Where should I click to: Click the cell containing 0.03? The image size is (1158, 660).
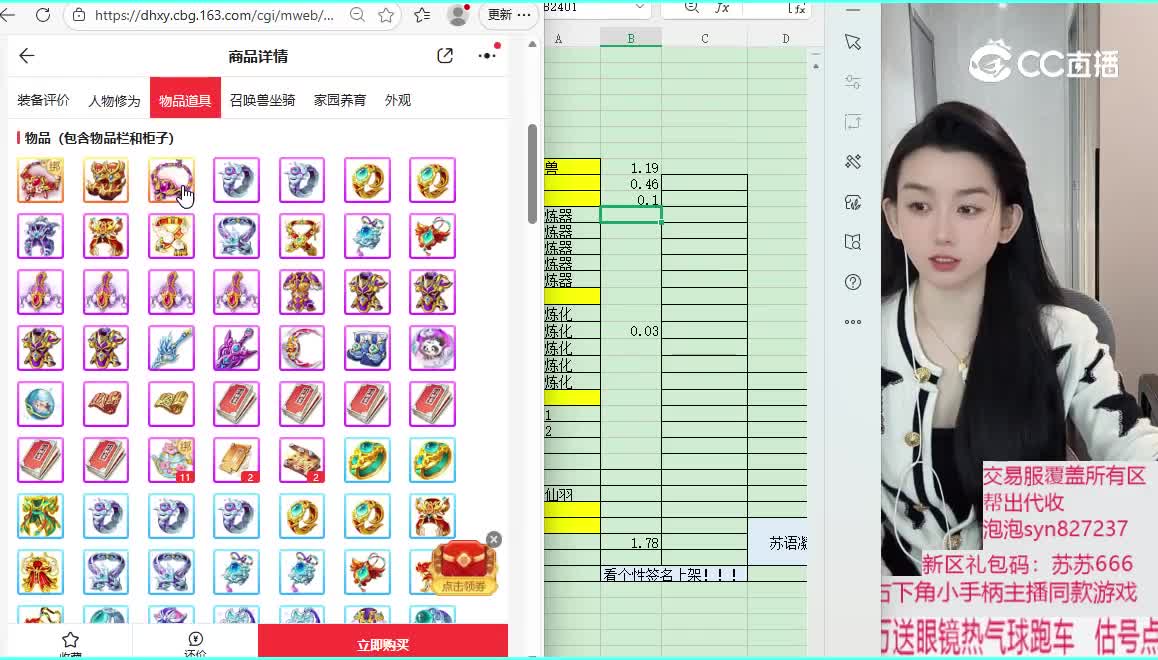coord(631,331)
